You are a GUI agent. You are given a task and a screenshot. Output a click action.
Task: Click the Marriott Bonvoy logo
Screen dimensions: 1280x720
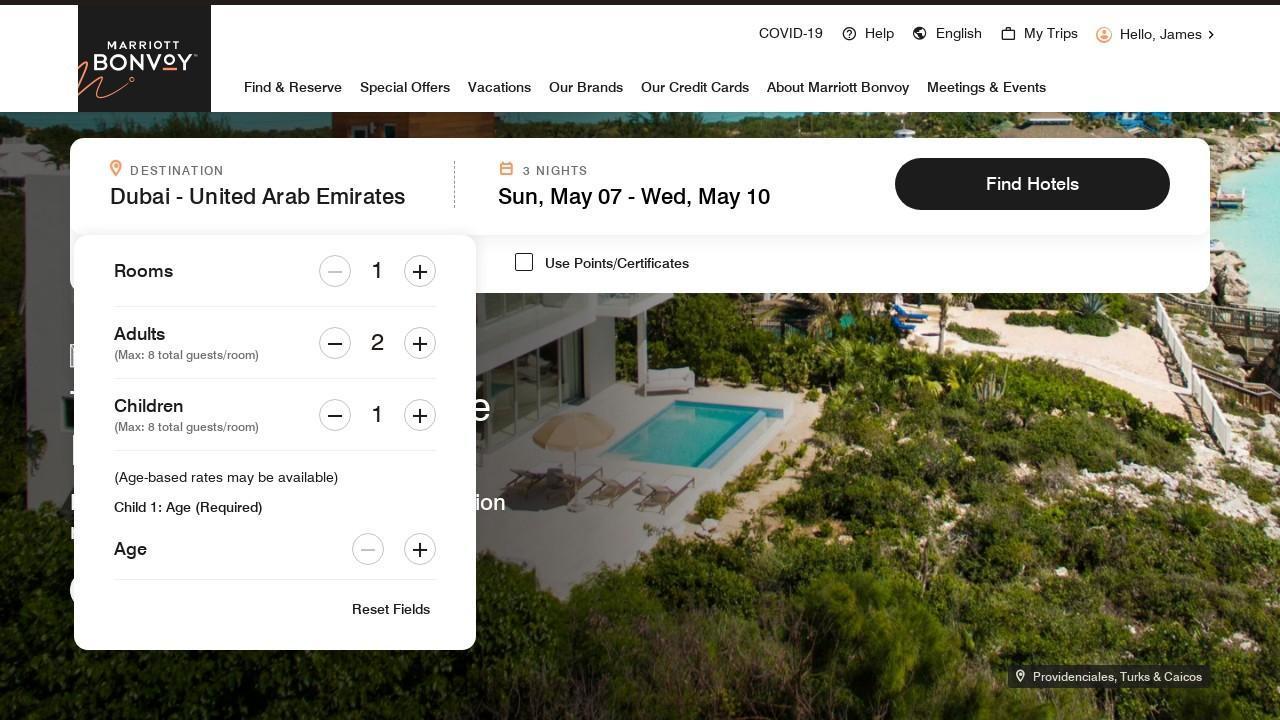coord(144,59)
